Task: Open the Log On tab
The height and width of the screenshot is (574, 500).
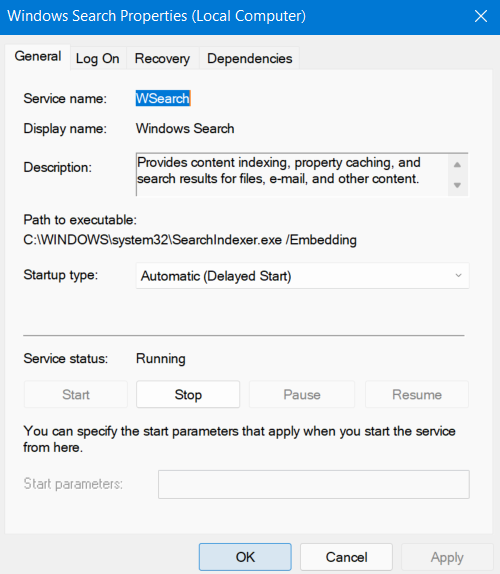Action: coord(97,59)
